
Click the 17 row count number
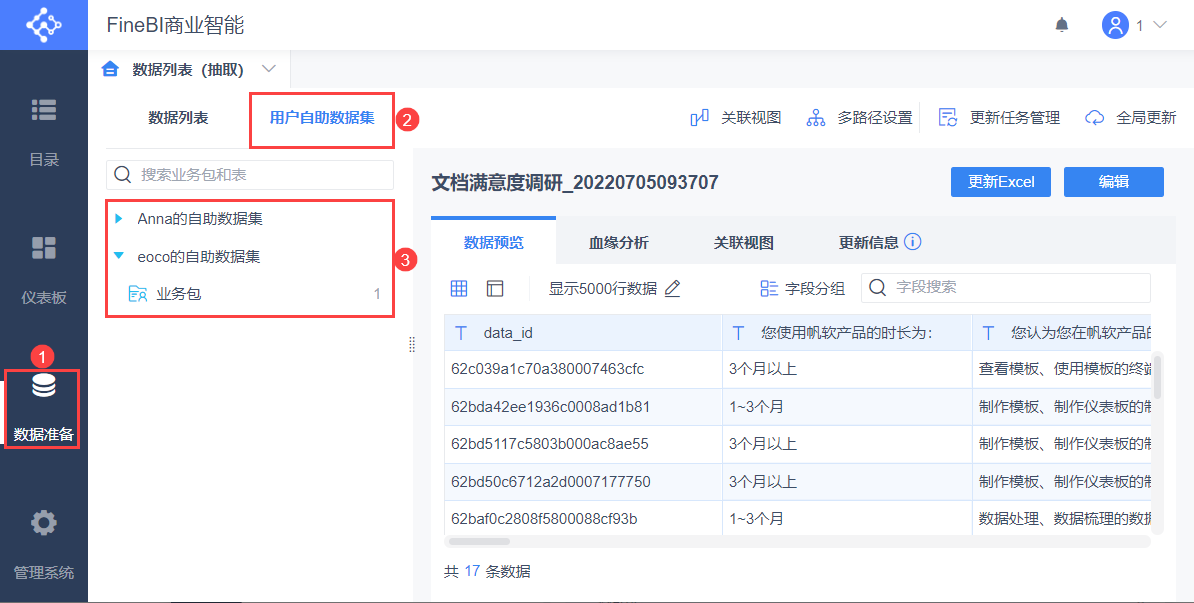pyautogui.click(x=471, y=572)
